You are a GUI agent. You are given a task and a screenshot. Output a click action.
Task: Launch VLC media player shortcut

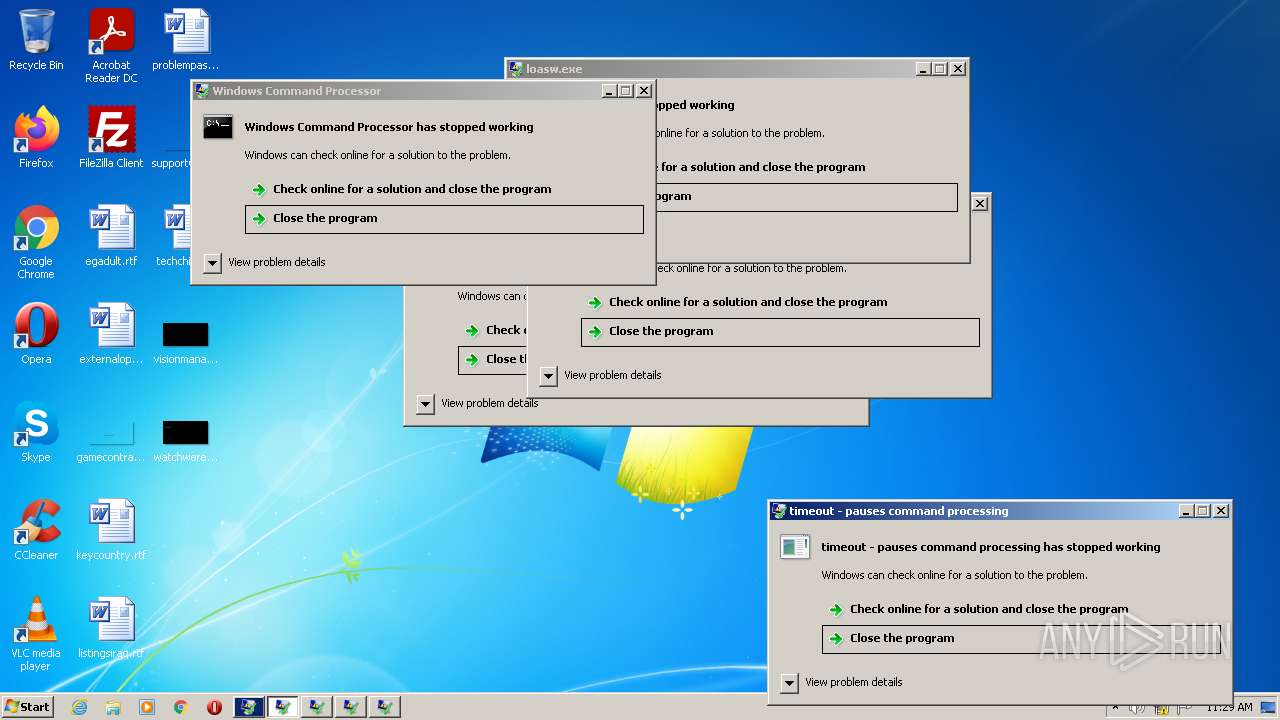[x=36, y=634]
